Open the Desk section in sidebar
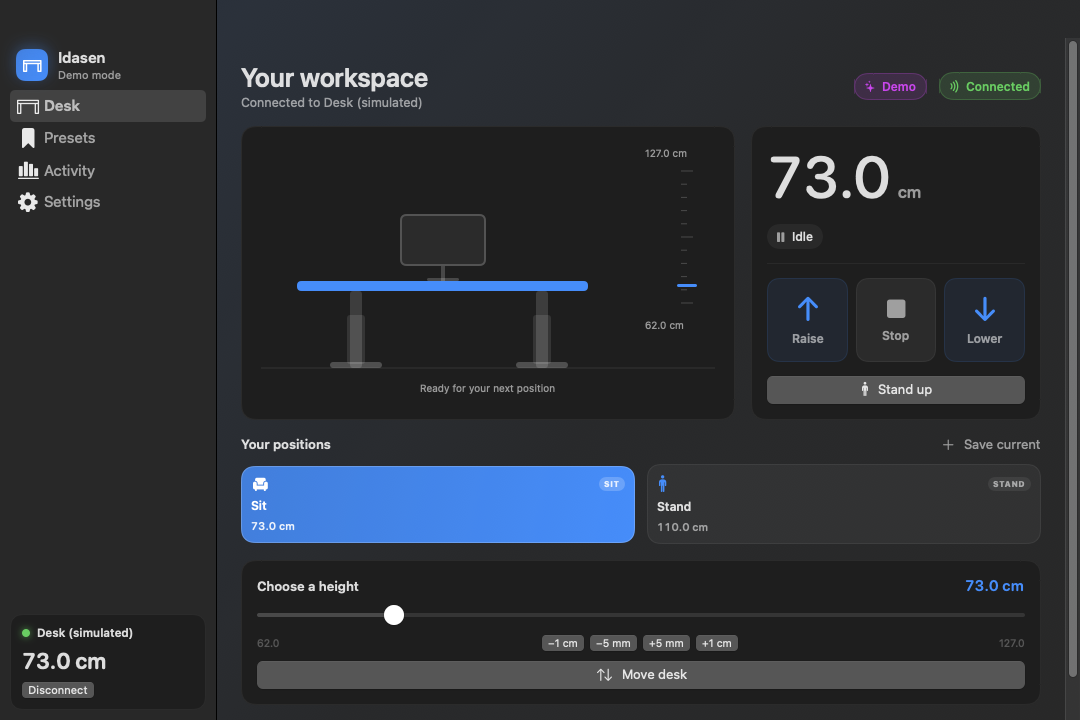The width and height of the screenshot is (1080, 720). point(107,106)
